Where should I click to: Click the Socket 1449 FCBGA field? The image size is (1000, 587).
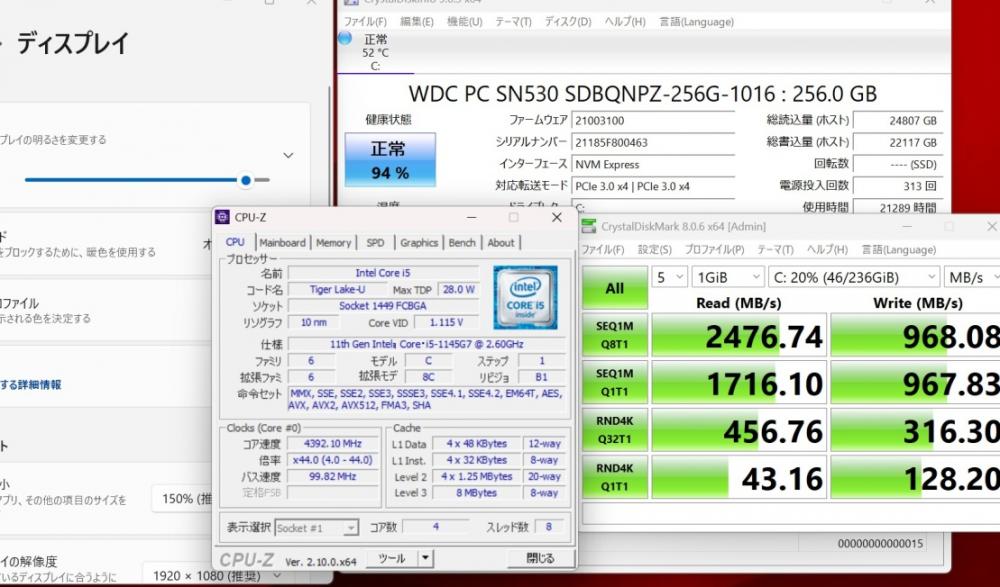point(383,306)
